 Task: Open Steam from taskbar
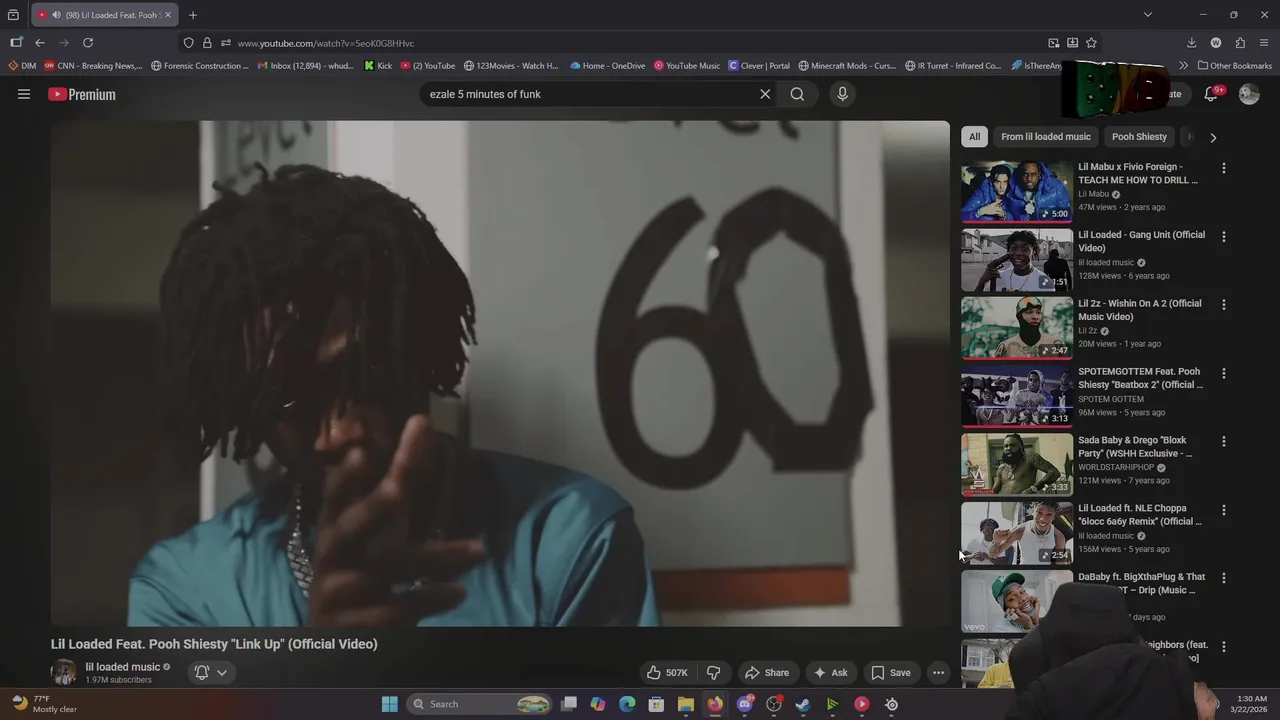click(x=803, y=704)
